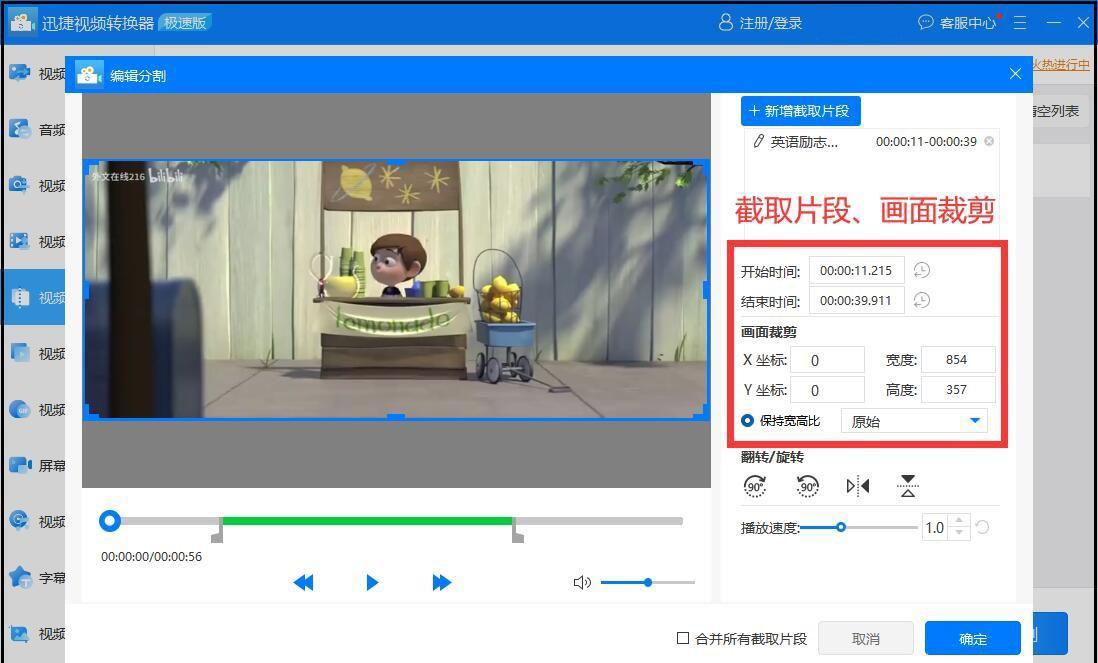Image resolution: width=1098 pixels, height=663 pixels.
Task: Click the crop handle on the preview's bottom edge
Action: pos(396,417)
